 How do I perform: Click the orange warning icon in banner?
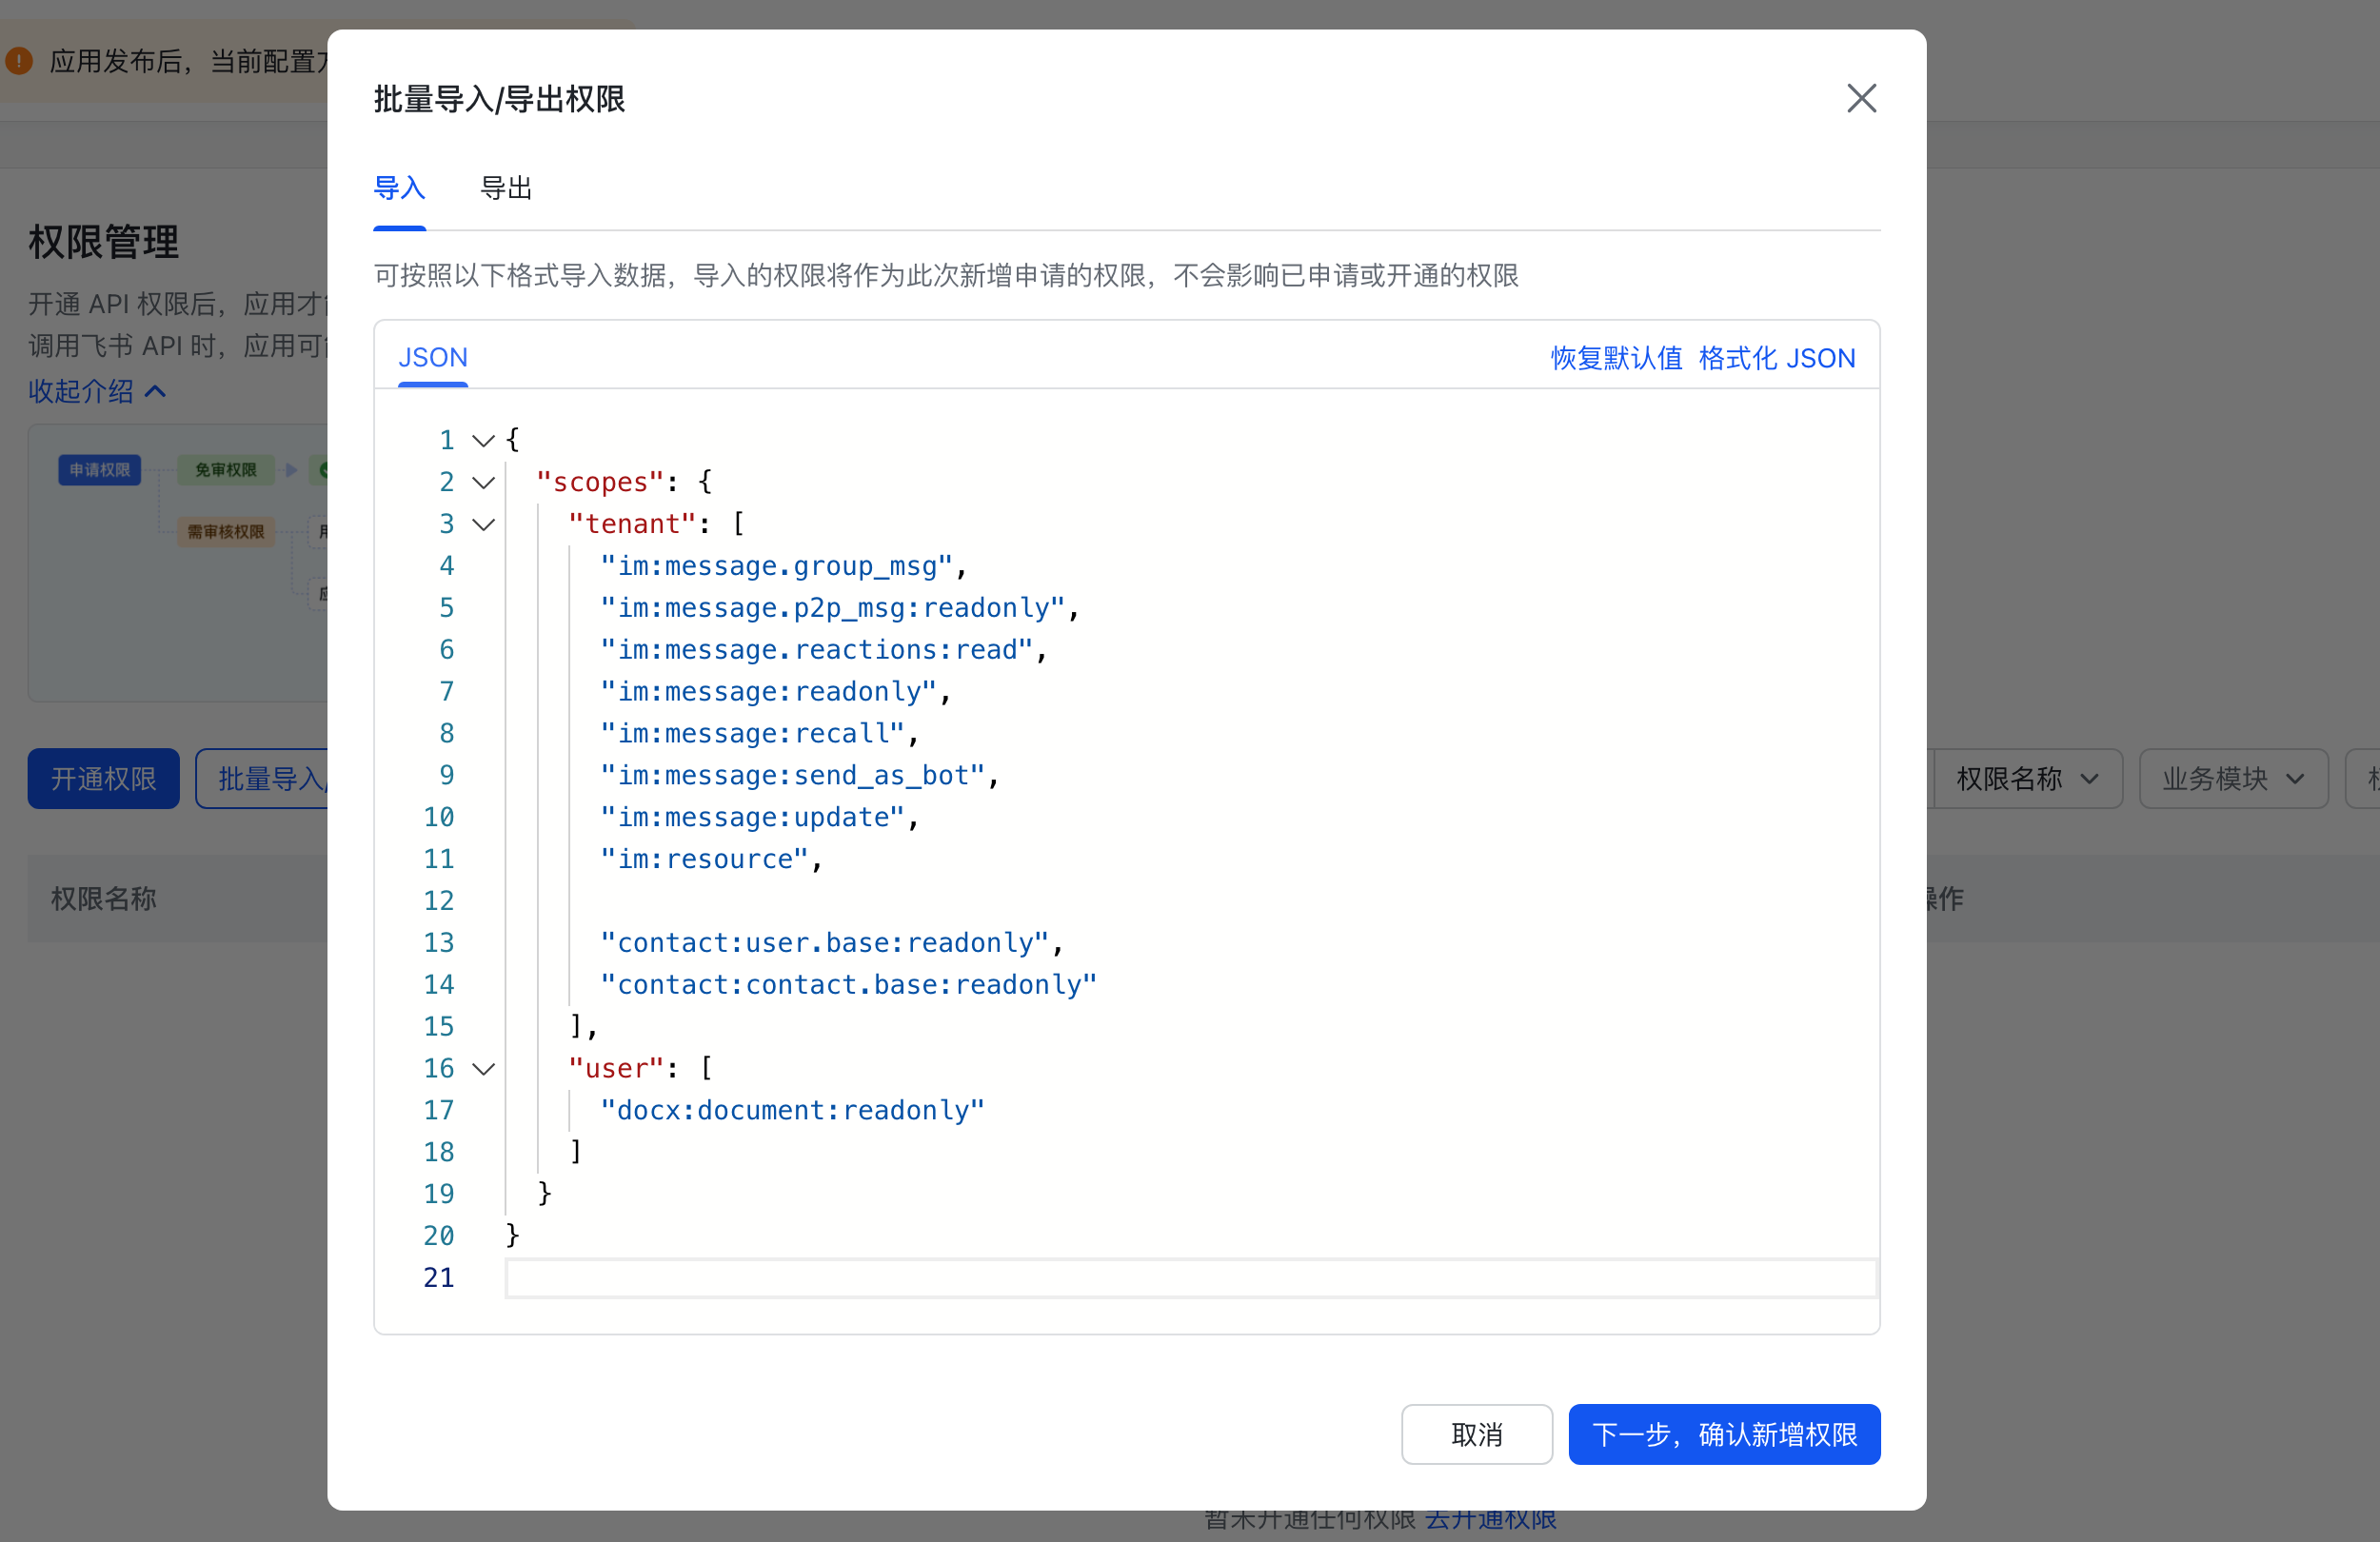19,61
